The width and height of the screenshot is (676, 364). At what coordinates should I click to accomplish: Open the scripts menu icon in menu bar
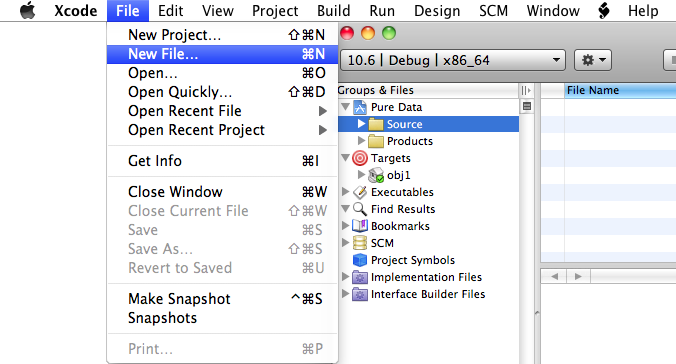(604, 10)
